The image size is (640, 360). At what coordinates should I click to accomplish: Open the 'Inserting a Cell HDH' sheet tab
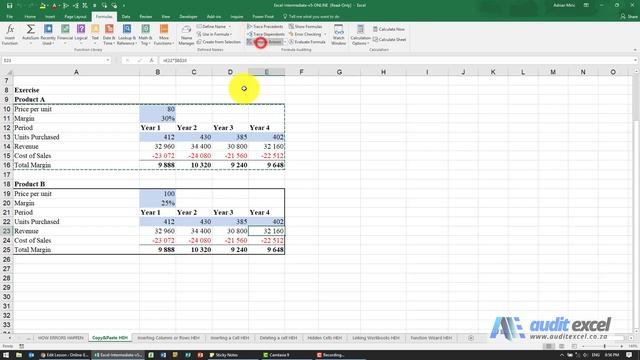(x=229, y=338)
